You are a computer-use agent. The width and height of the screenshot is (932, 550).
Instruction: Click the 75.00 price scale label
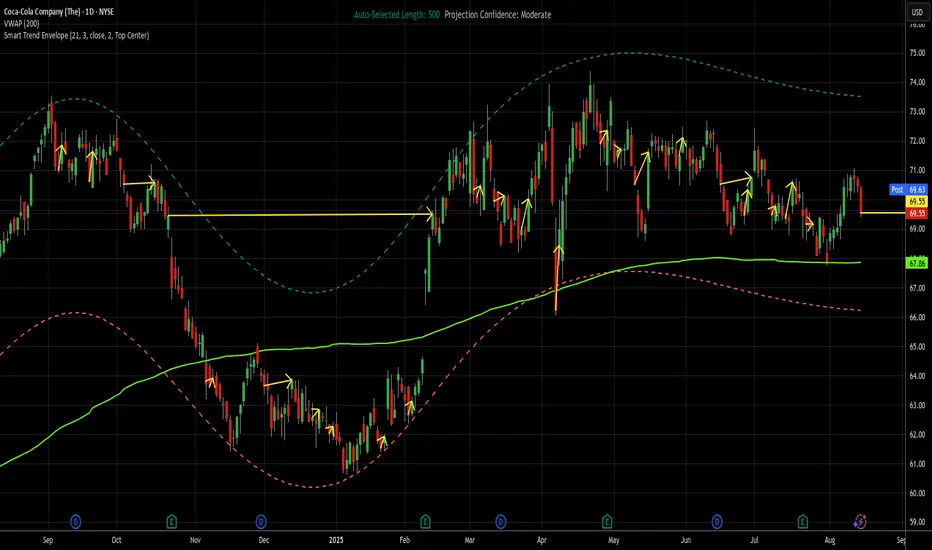pyautogui.click(x=917, y=53)
